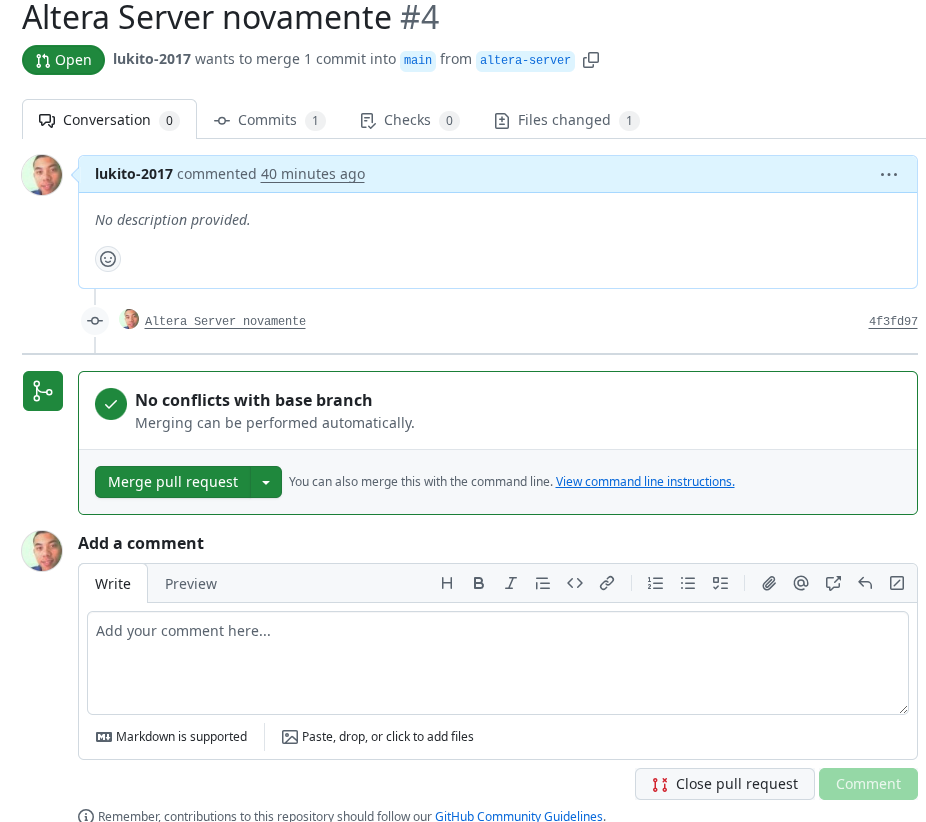This screenshot has height=822, width=926.
Task: Open the Checks tab
Action: click(x=409, y=120)
